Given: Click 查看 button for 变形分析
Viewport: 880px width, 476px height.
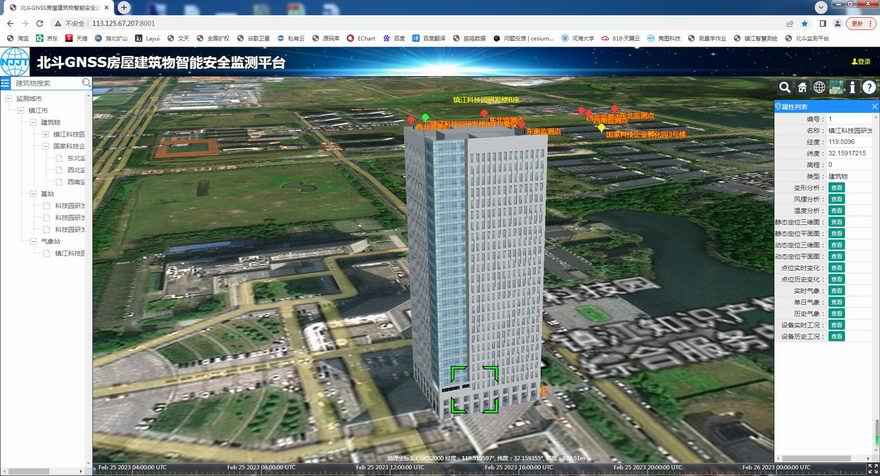Looking at the screenshot, I should (836, 187).
